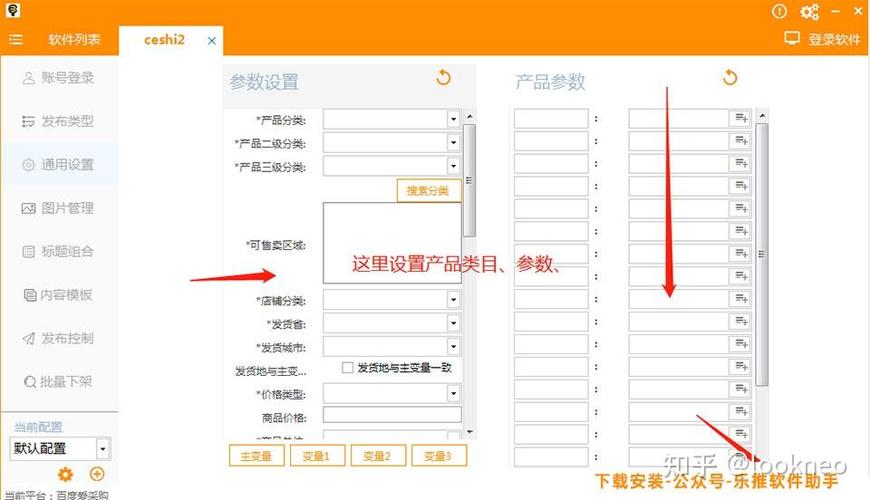Click add-list icon in sixth 产品参数 row
The height and width of the screenshot is (500, 870).
741,231
